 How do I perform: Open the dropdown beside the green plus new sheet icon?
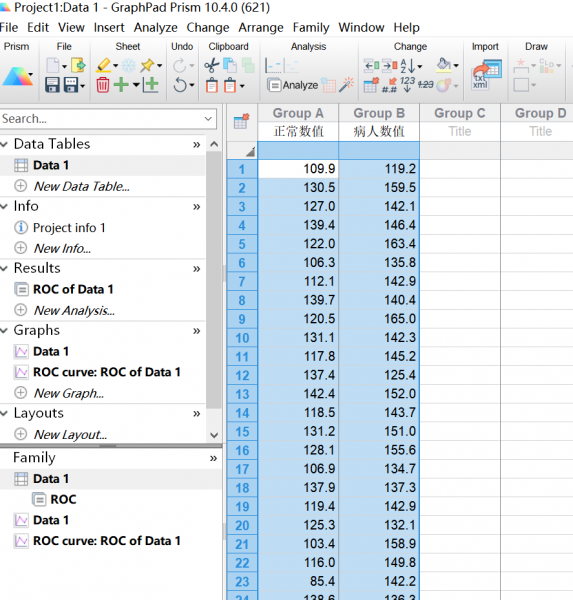136,85
